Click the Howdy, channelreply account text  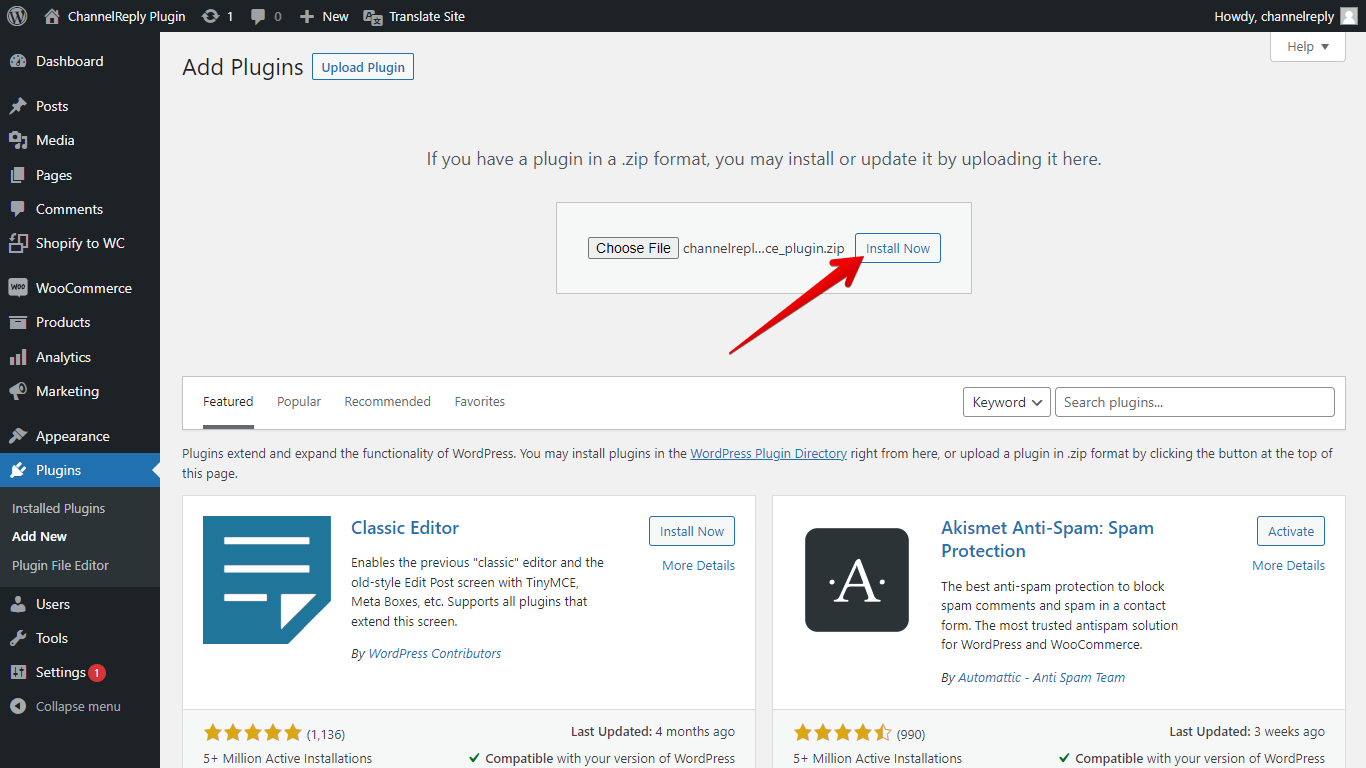coord(1274,16)
